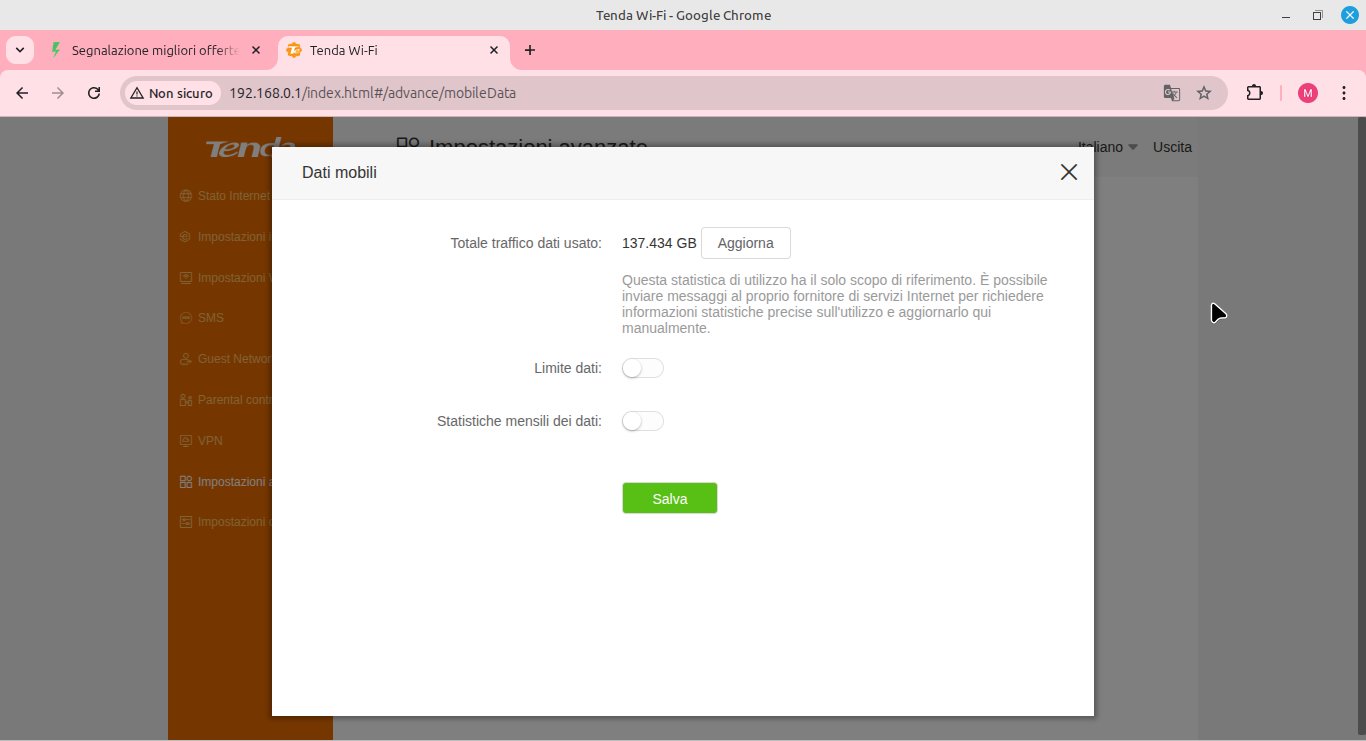
Task: Click the SMS message icon
Action: pyautogui.click(x=185, y=318)
